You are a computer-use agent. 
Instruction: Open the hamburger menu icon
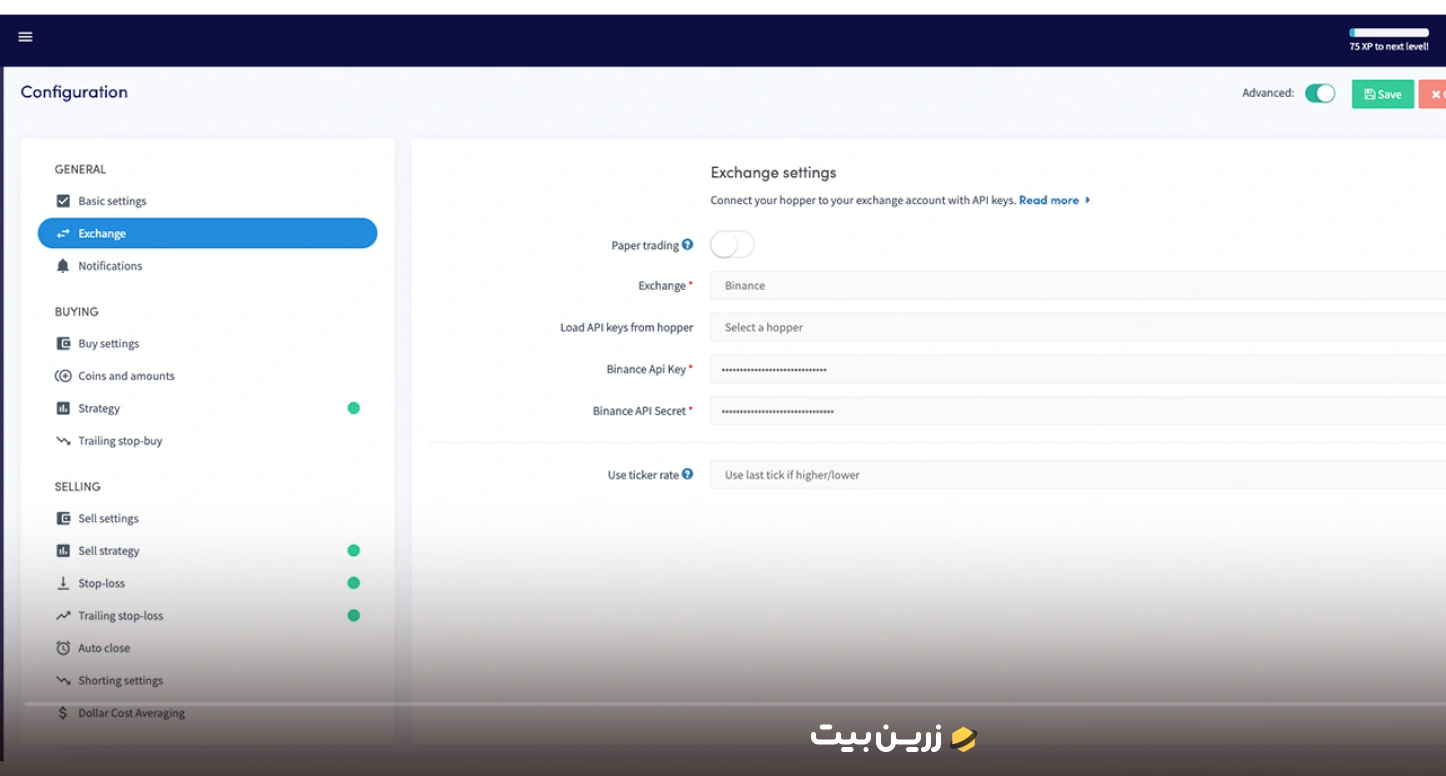26,37
